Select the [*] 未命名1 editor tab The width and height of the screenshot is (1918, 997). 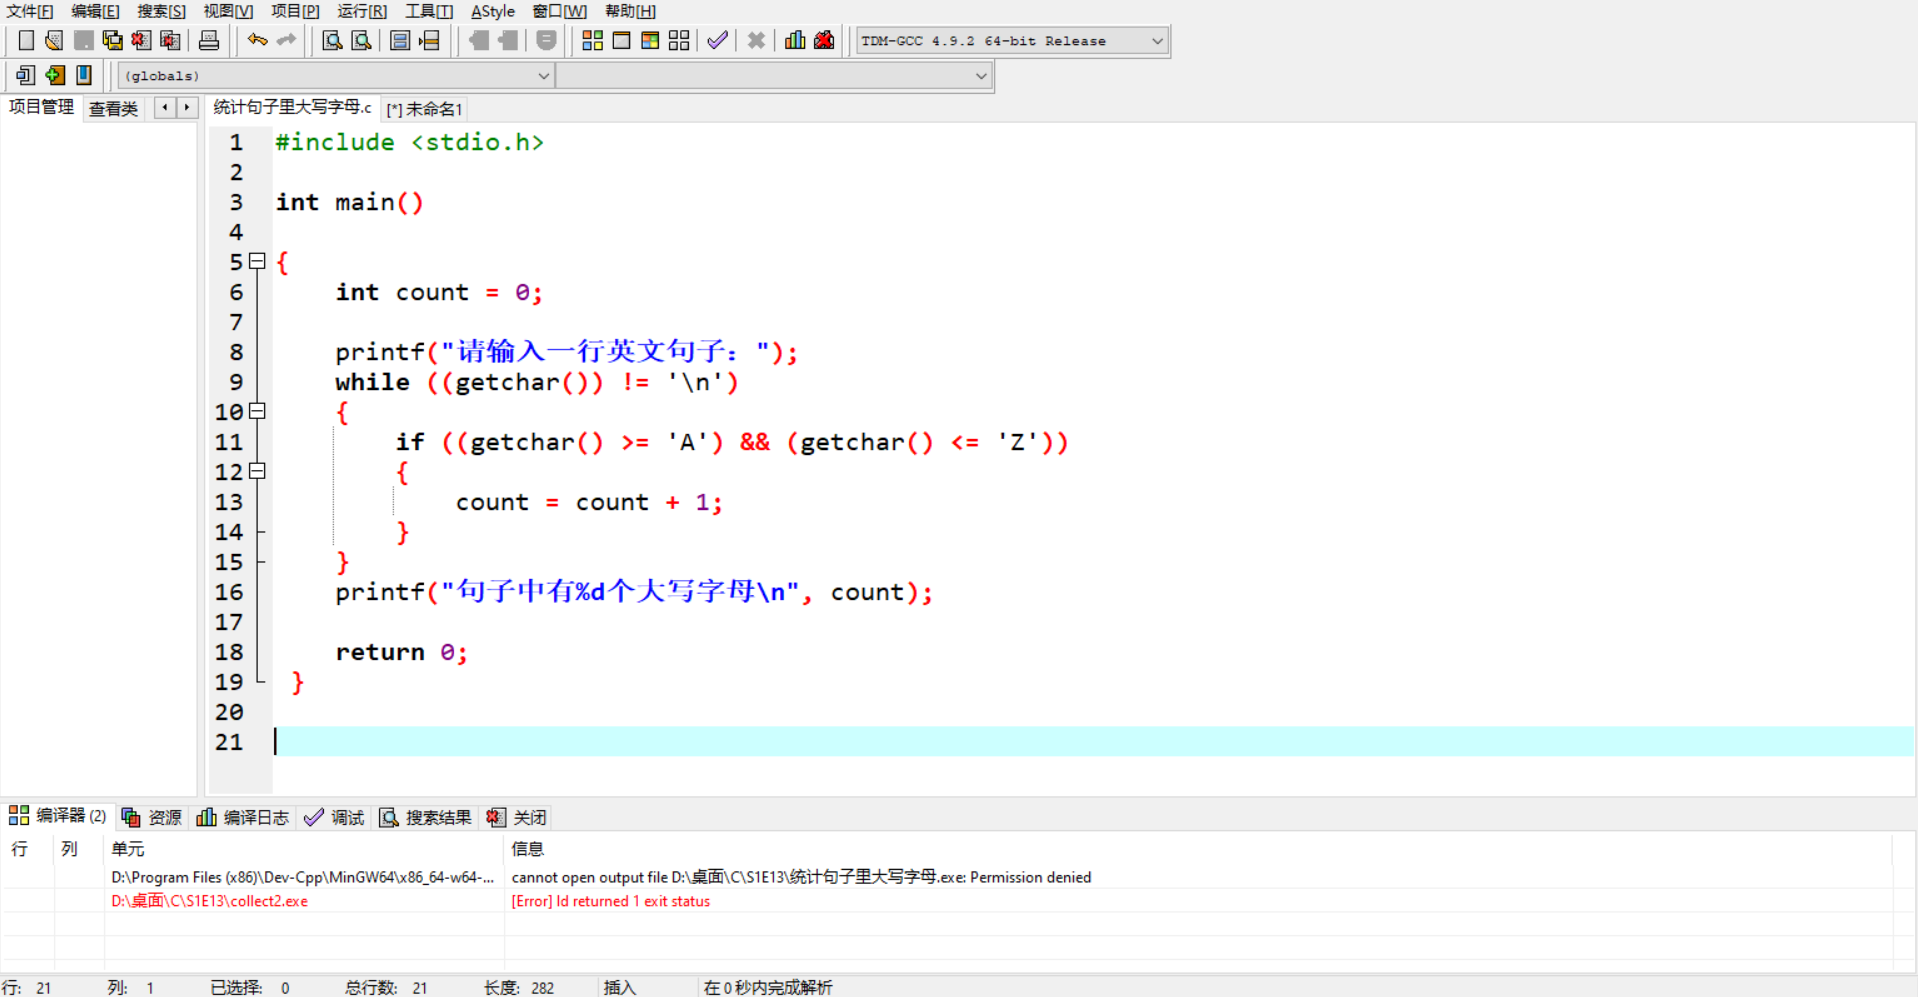(x=424, y=109)
